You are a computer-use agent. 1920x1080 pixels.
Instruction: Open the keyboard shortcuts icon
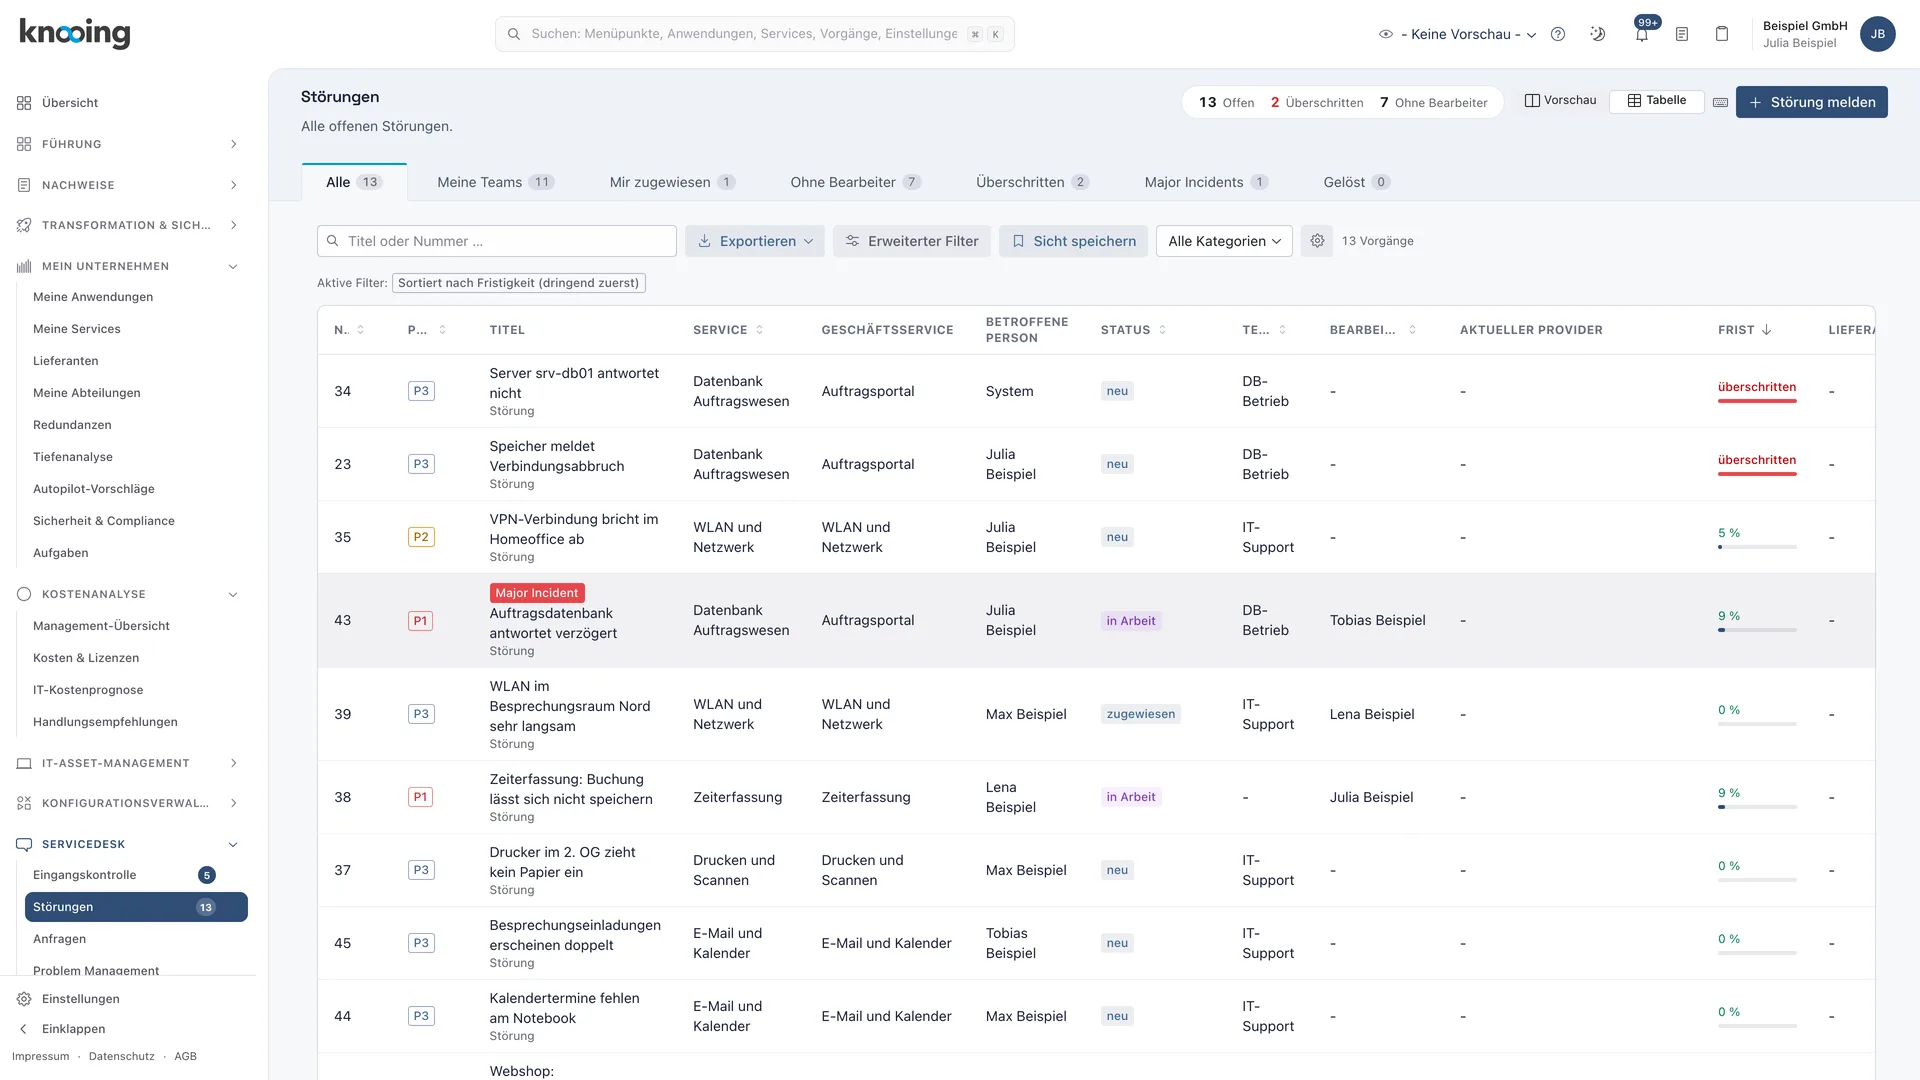point(1720,102)
